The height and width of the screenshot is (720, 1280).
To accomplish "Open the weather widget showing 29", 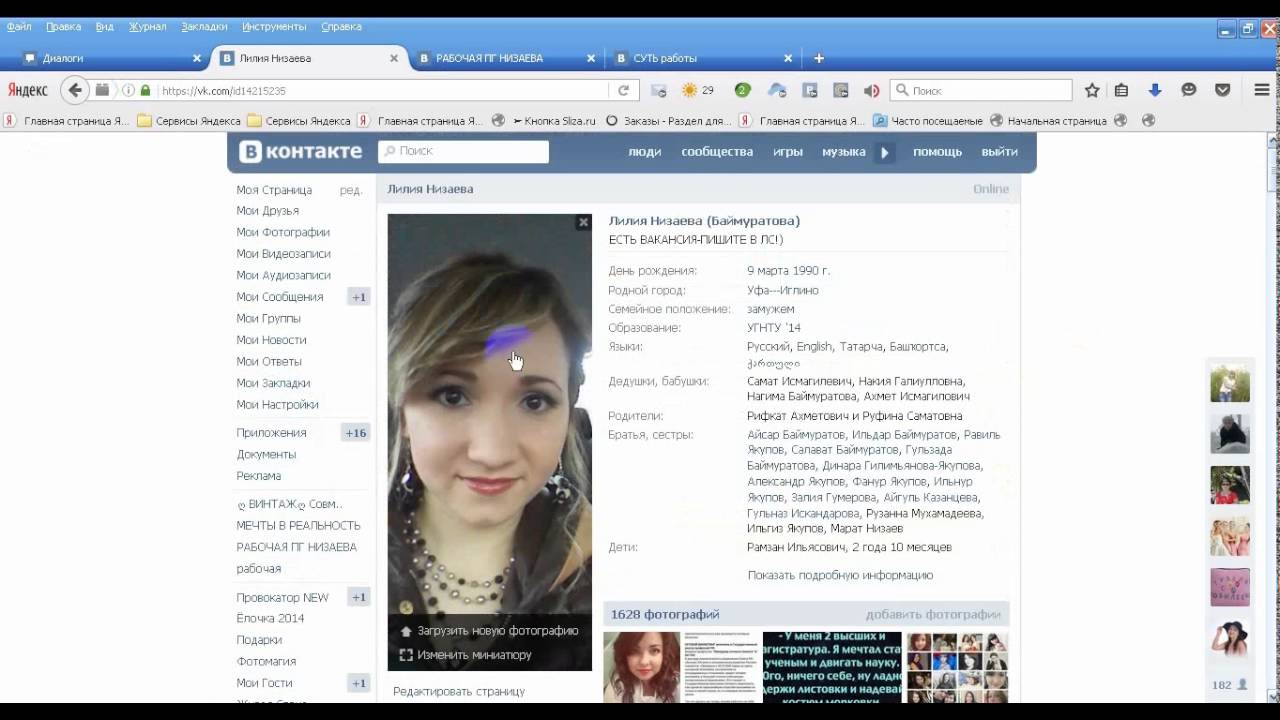I will point(697,90).
